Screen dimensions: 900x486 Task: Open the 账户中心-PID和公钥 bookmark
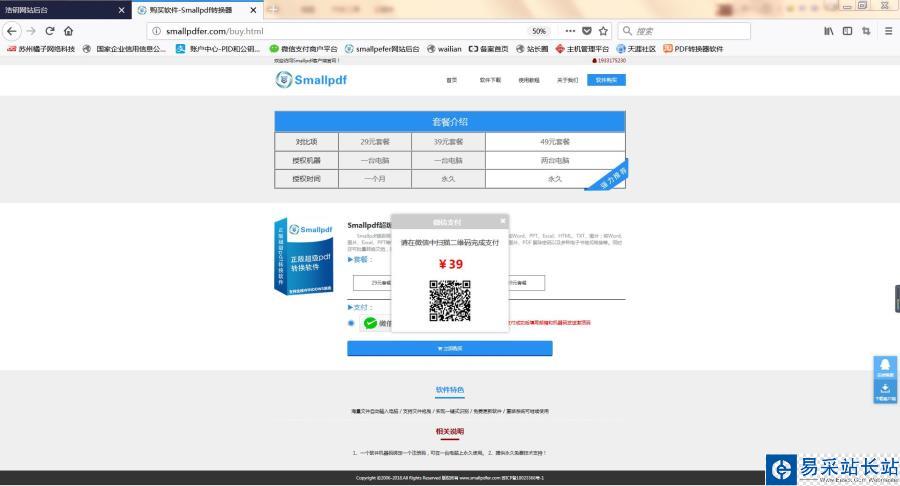click(x=218, y=49)
